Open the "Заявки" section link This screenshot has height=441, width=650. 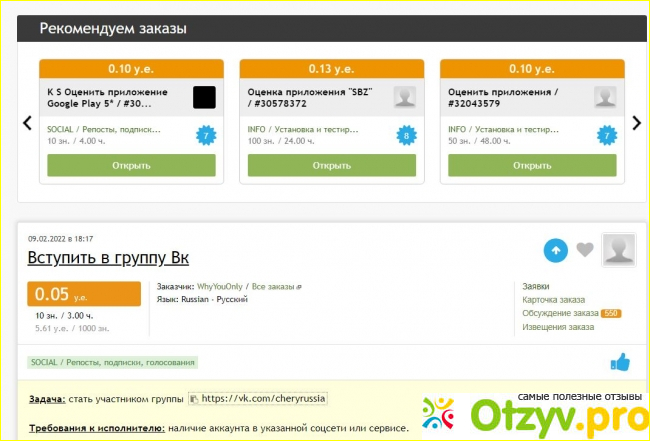(x=537, y=286)
